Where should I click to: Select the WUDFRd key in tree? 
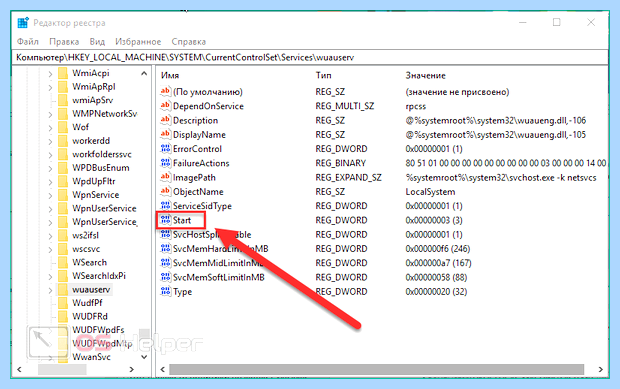(x=90, y=317)
